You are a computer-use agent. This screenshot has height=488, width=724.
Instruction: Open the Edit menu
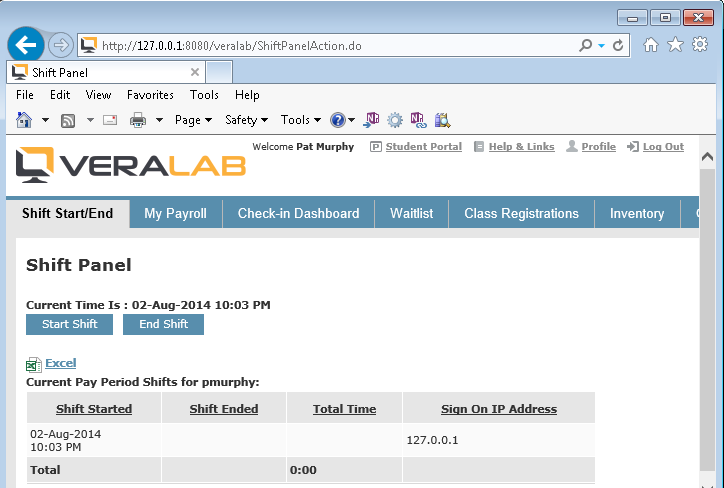click(60, 95)
